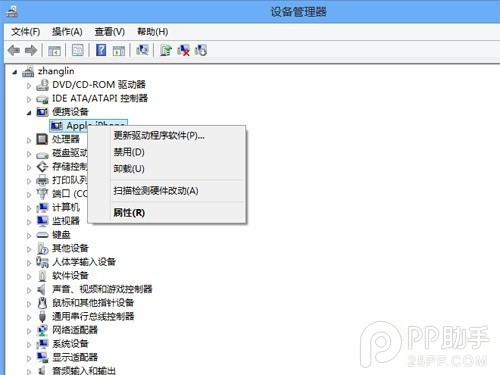Click the 其他设备 unknown device icon
This screenshot has height=375, width=500.
42,248
